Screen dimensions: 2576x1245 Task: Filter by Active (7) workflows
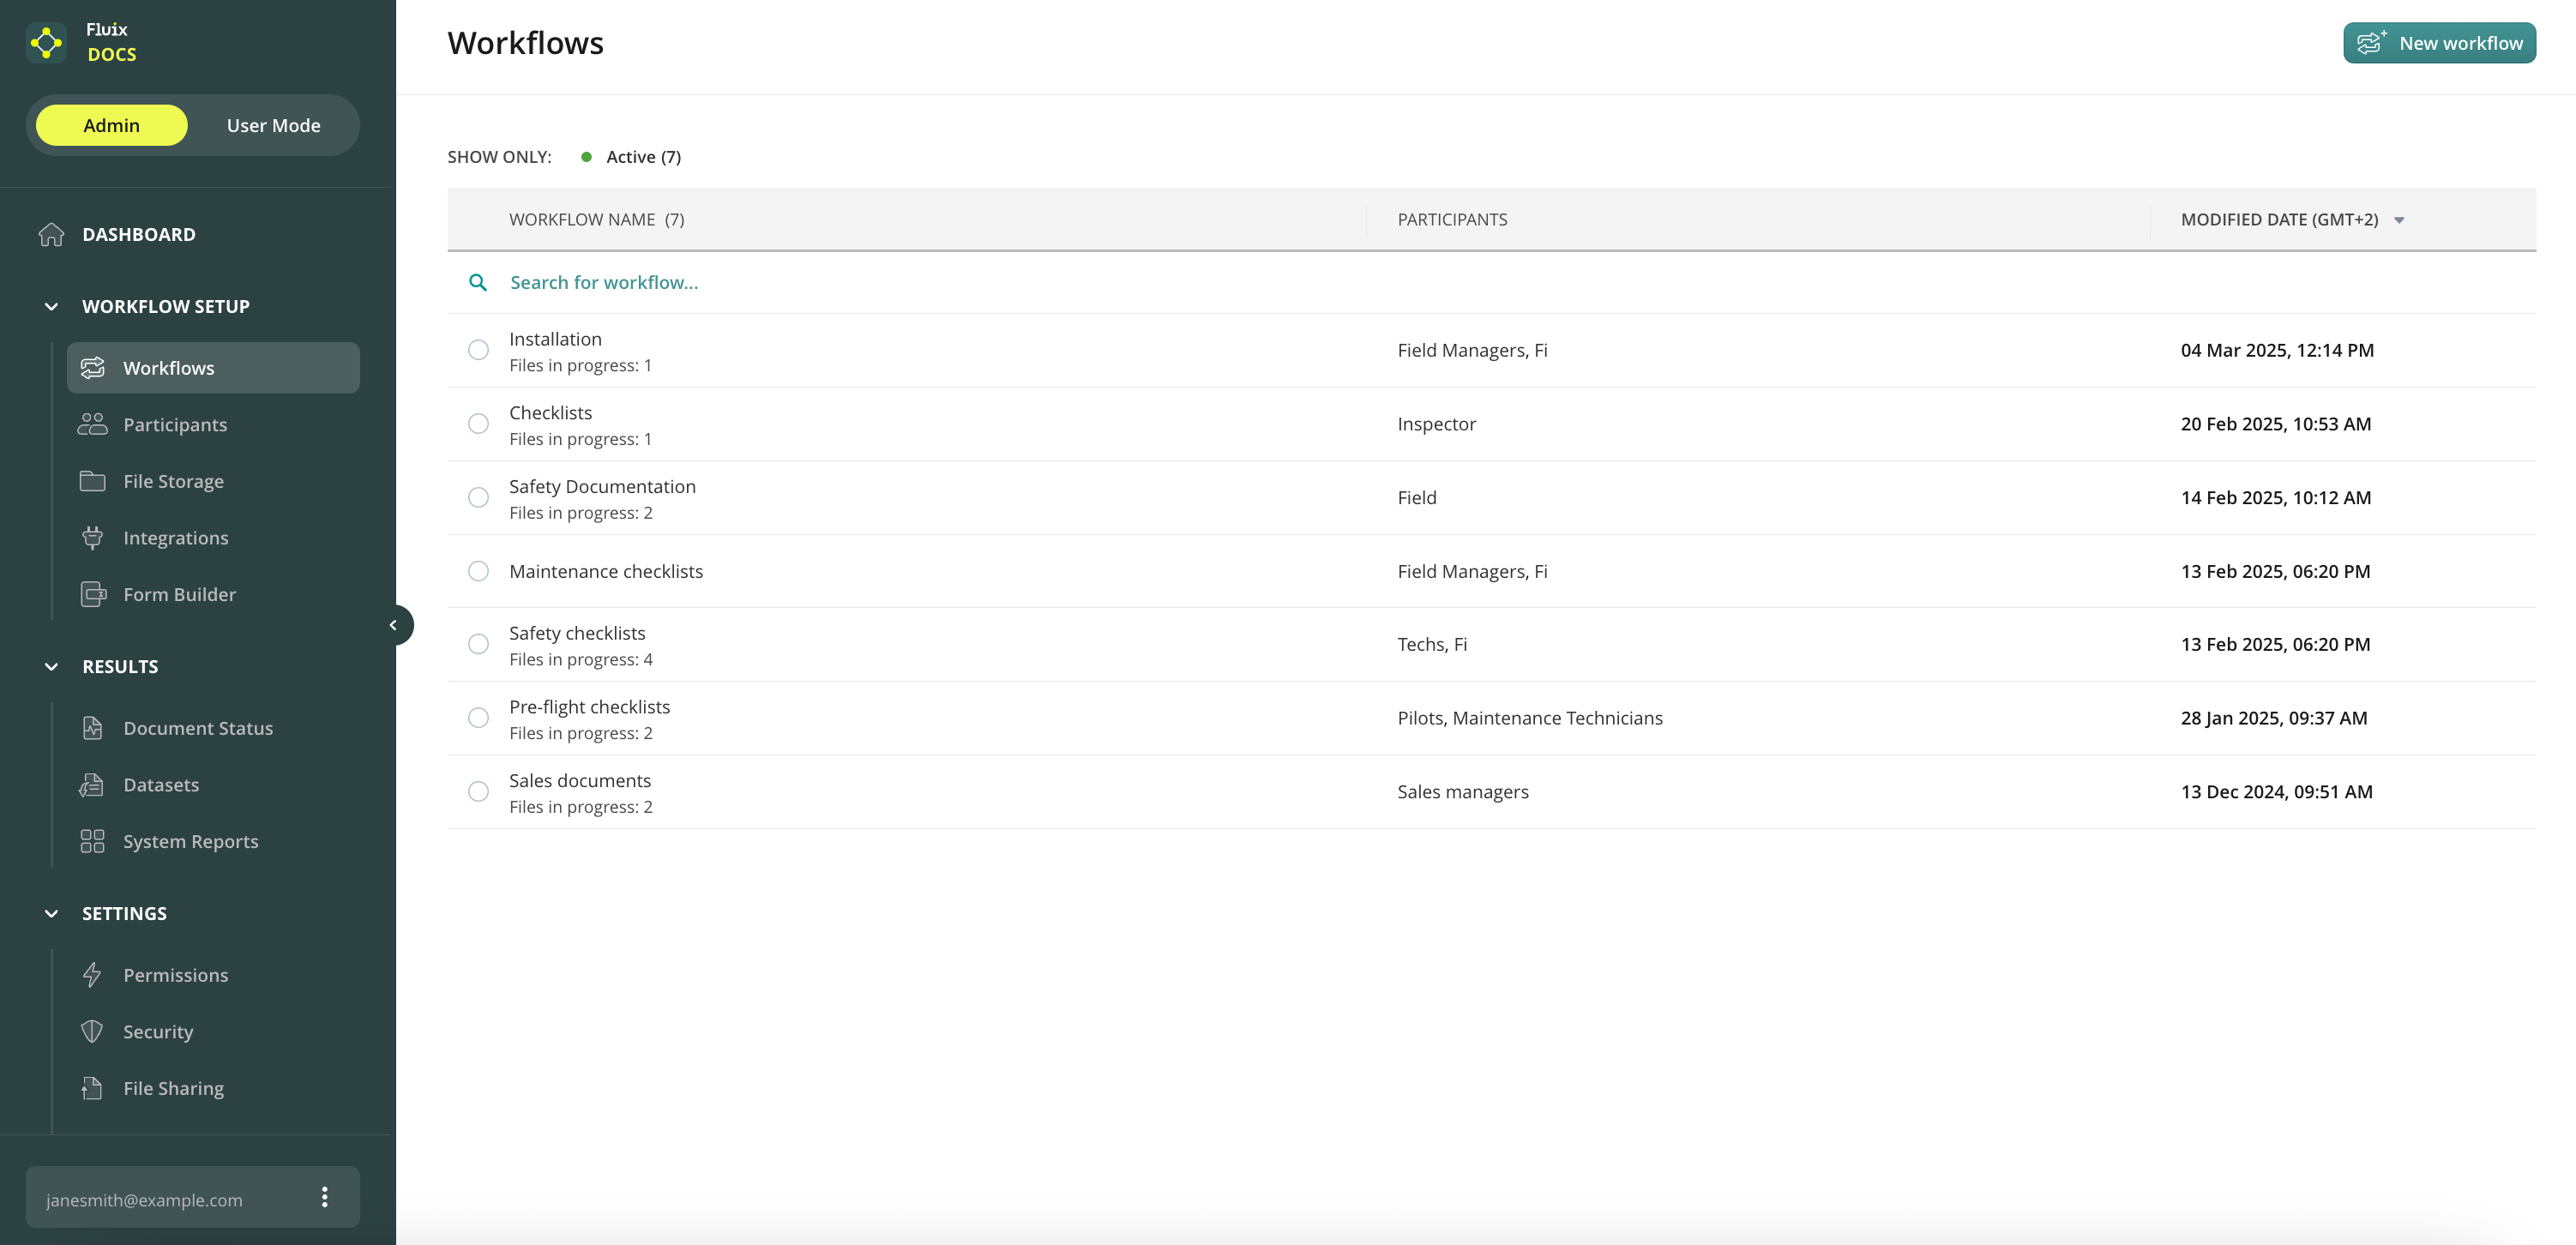pos(642,157)
